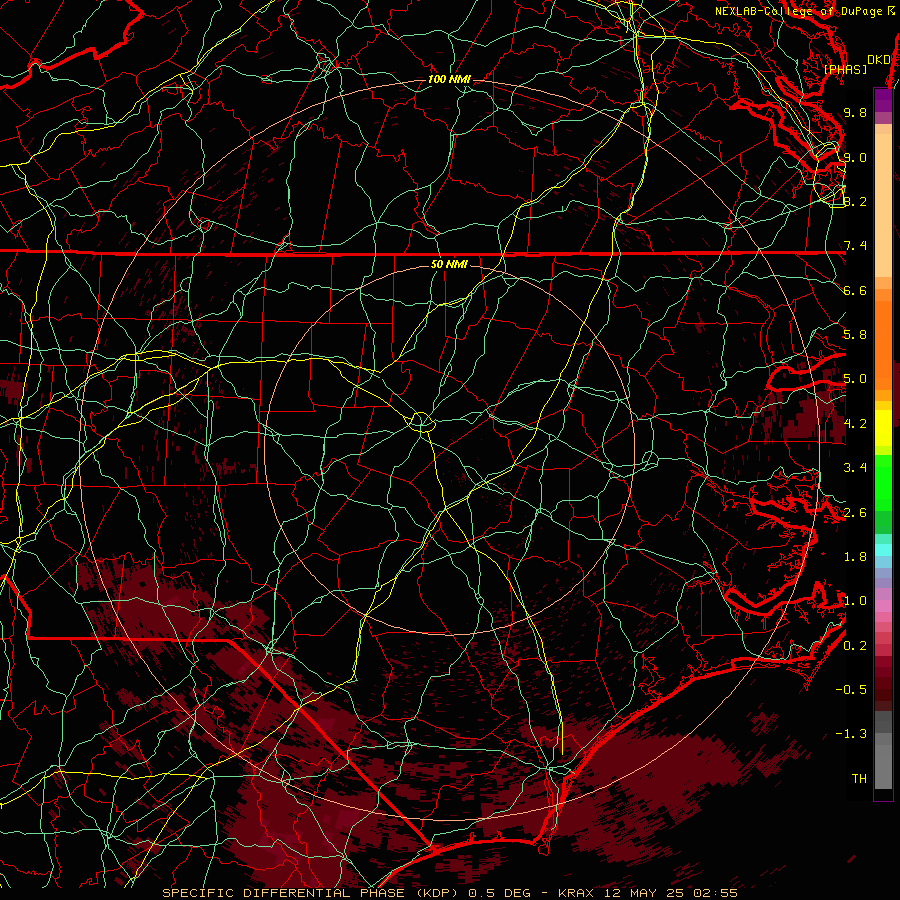This screenshot has height=900, width=900.
Task: Click the [PHAS] label above color bar
Action: [x=845, y=70]
